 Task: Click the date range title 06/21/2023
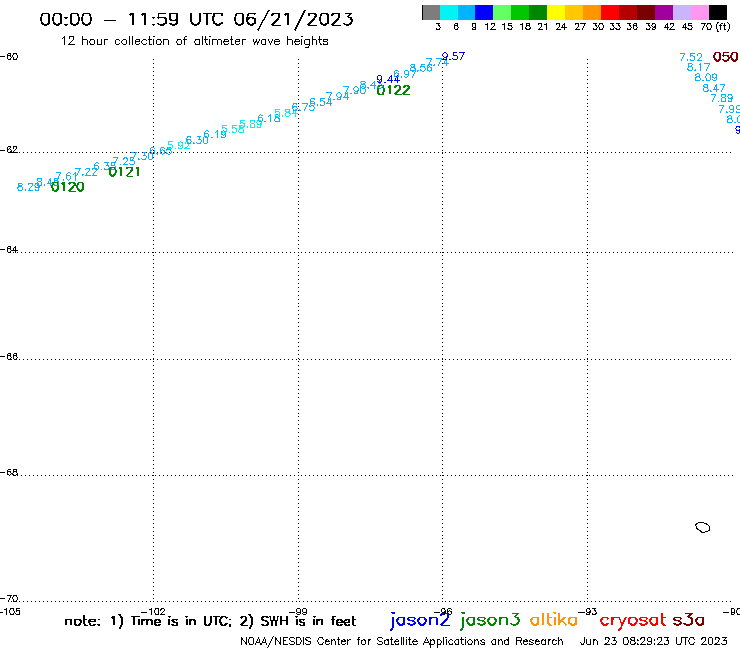[293, 19]
